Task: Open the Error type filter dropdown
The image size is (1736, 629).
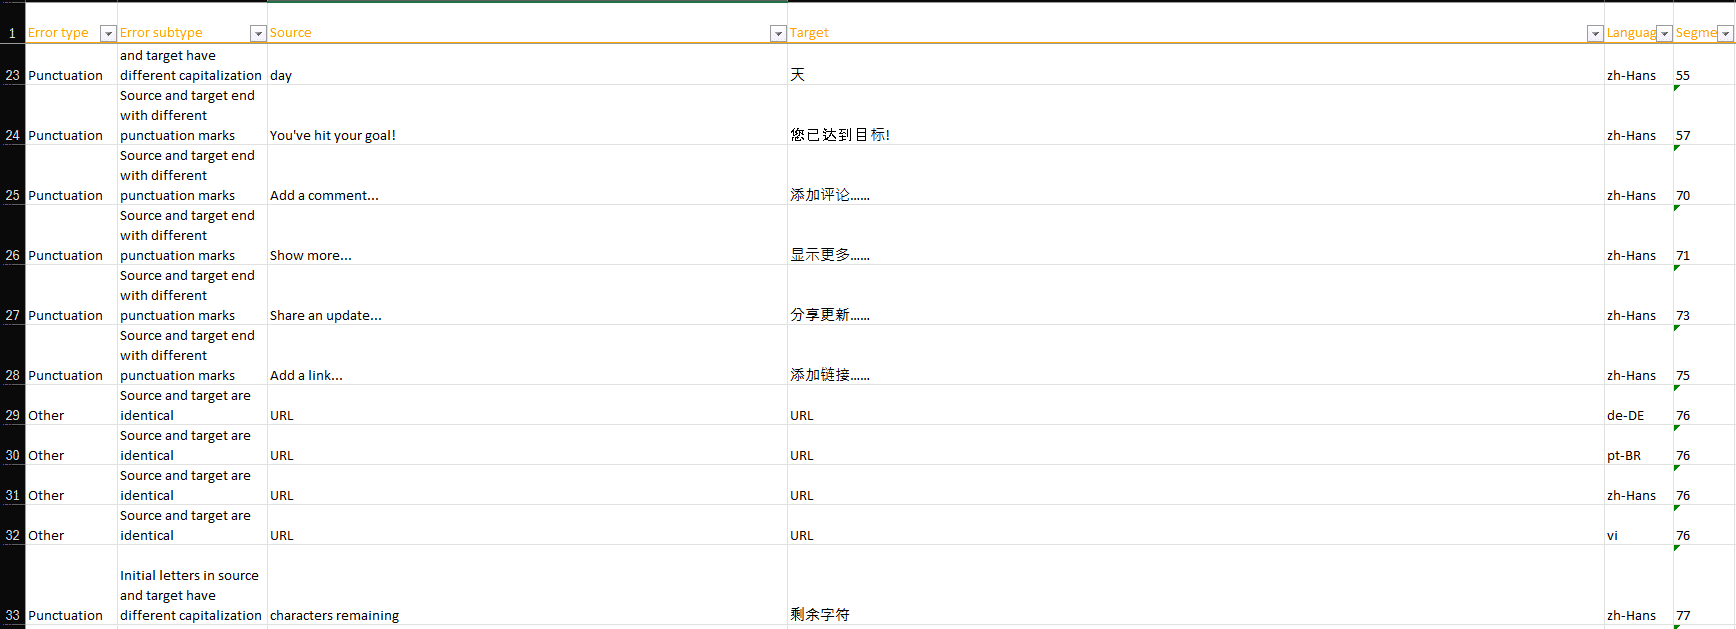Action: pyautogui.click(x=108, y=34)
